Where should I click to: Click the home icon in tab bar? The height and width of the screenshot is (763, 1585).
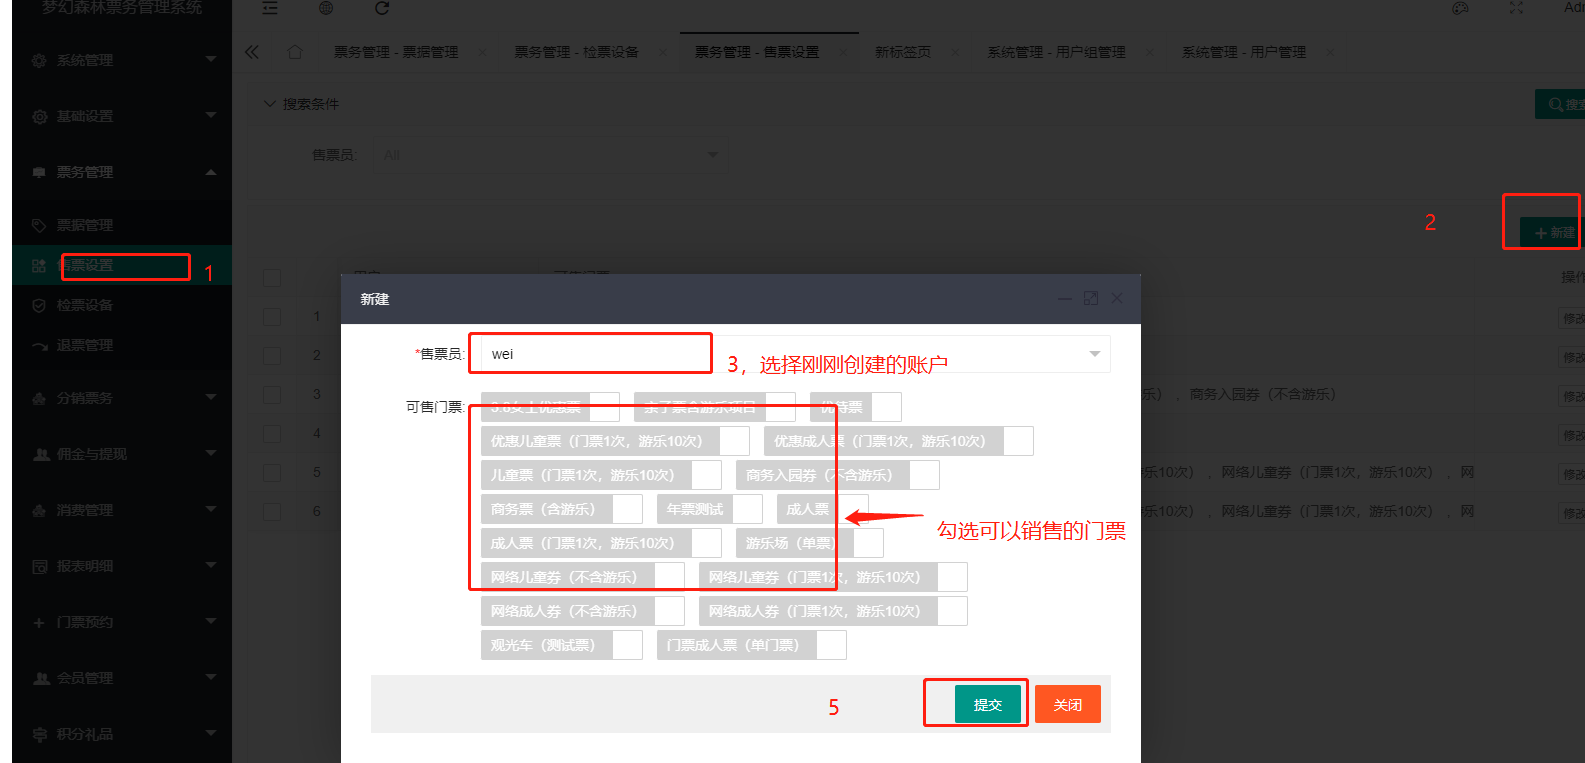tap(295, 52)
